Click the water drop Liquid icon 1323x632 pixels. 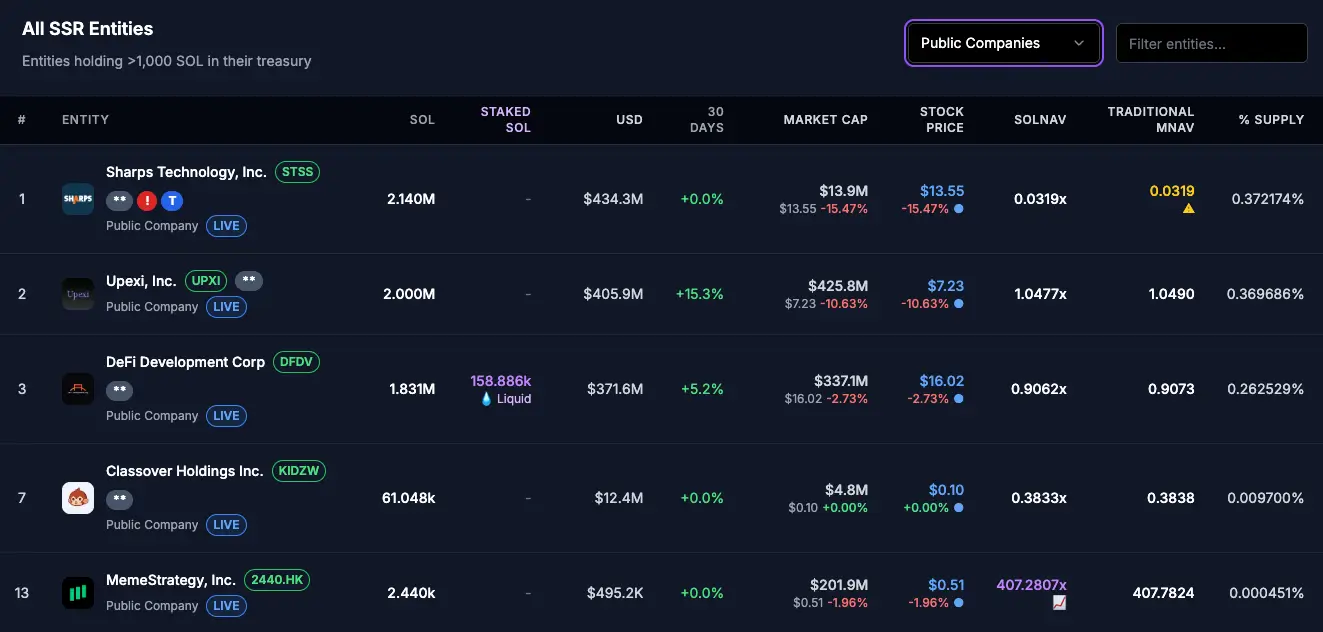pyautogui.click(x=487, y=399)
